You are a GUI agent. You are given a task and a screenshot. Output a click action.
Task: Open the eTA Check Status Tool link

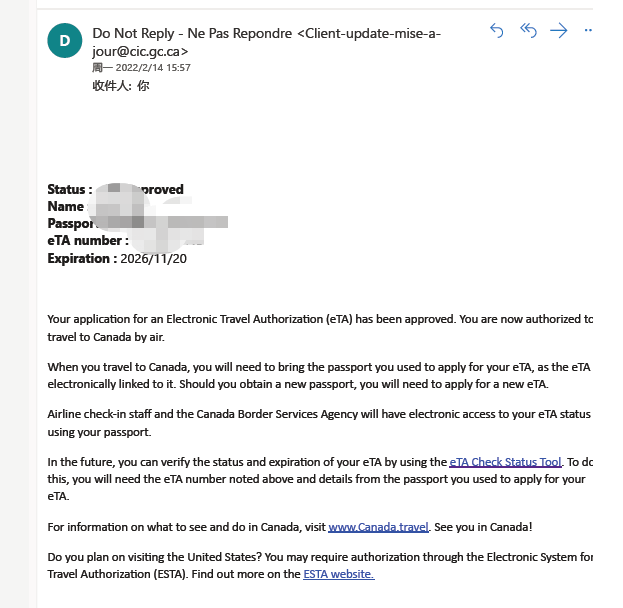tap(505, 462)
